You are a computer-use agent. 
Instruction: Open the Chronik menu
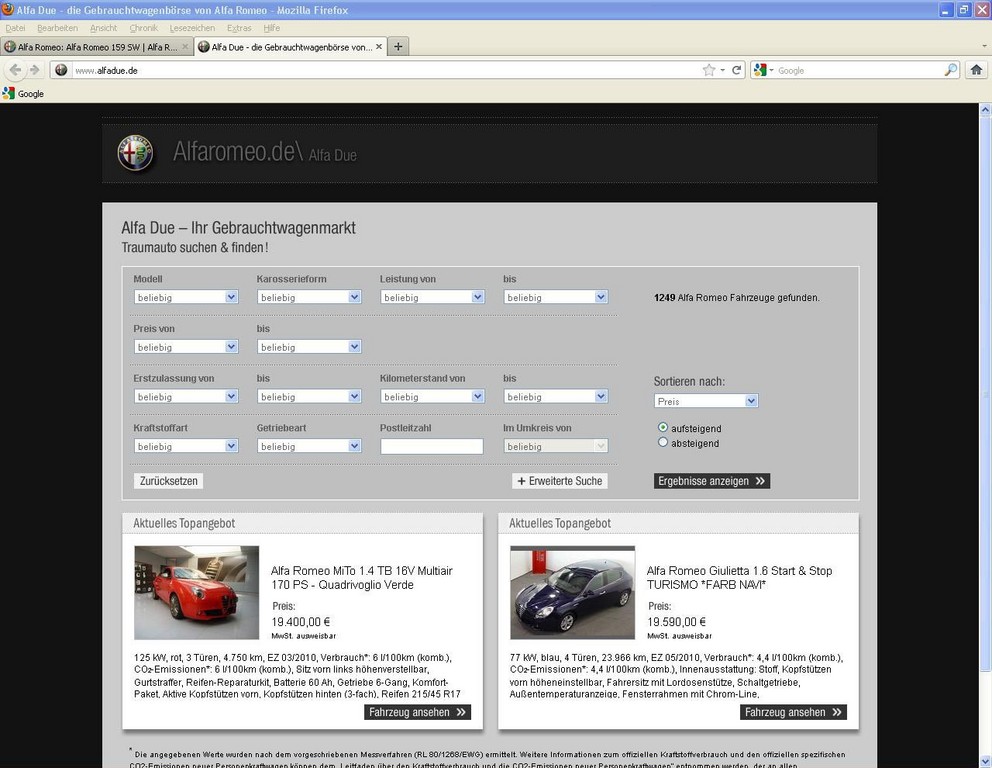click(x=144, y=28)
